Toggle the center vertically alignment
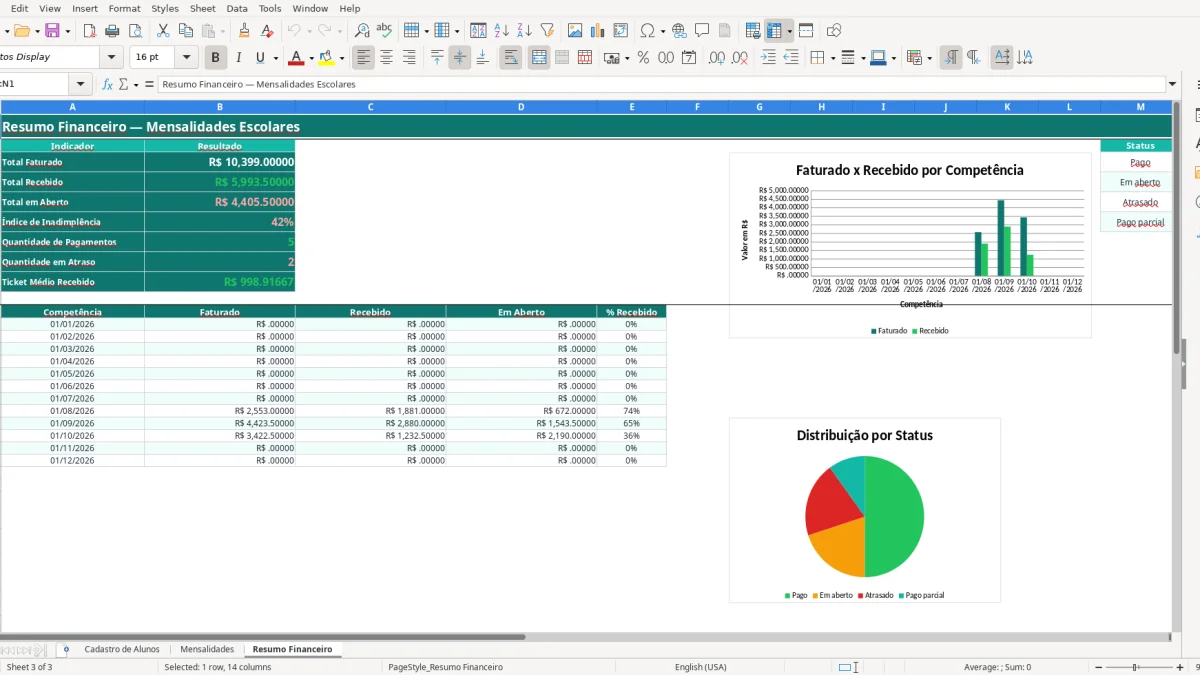Viewport: 1200px width, 675px height. (x=460, y=58)
